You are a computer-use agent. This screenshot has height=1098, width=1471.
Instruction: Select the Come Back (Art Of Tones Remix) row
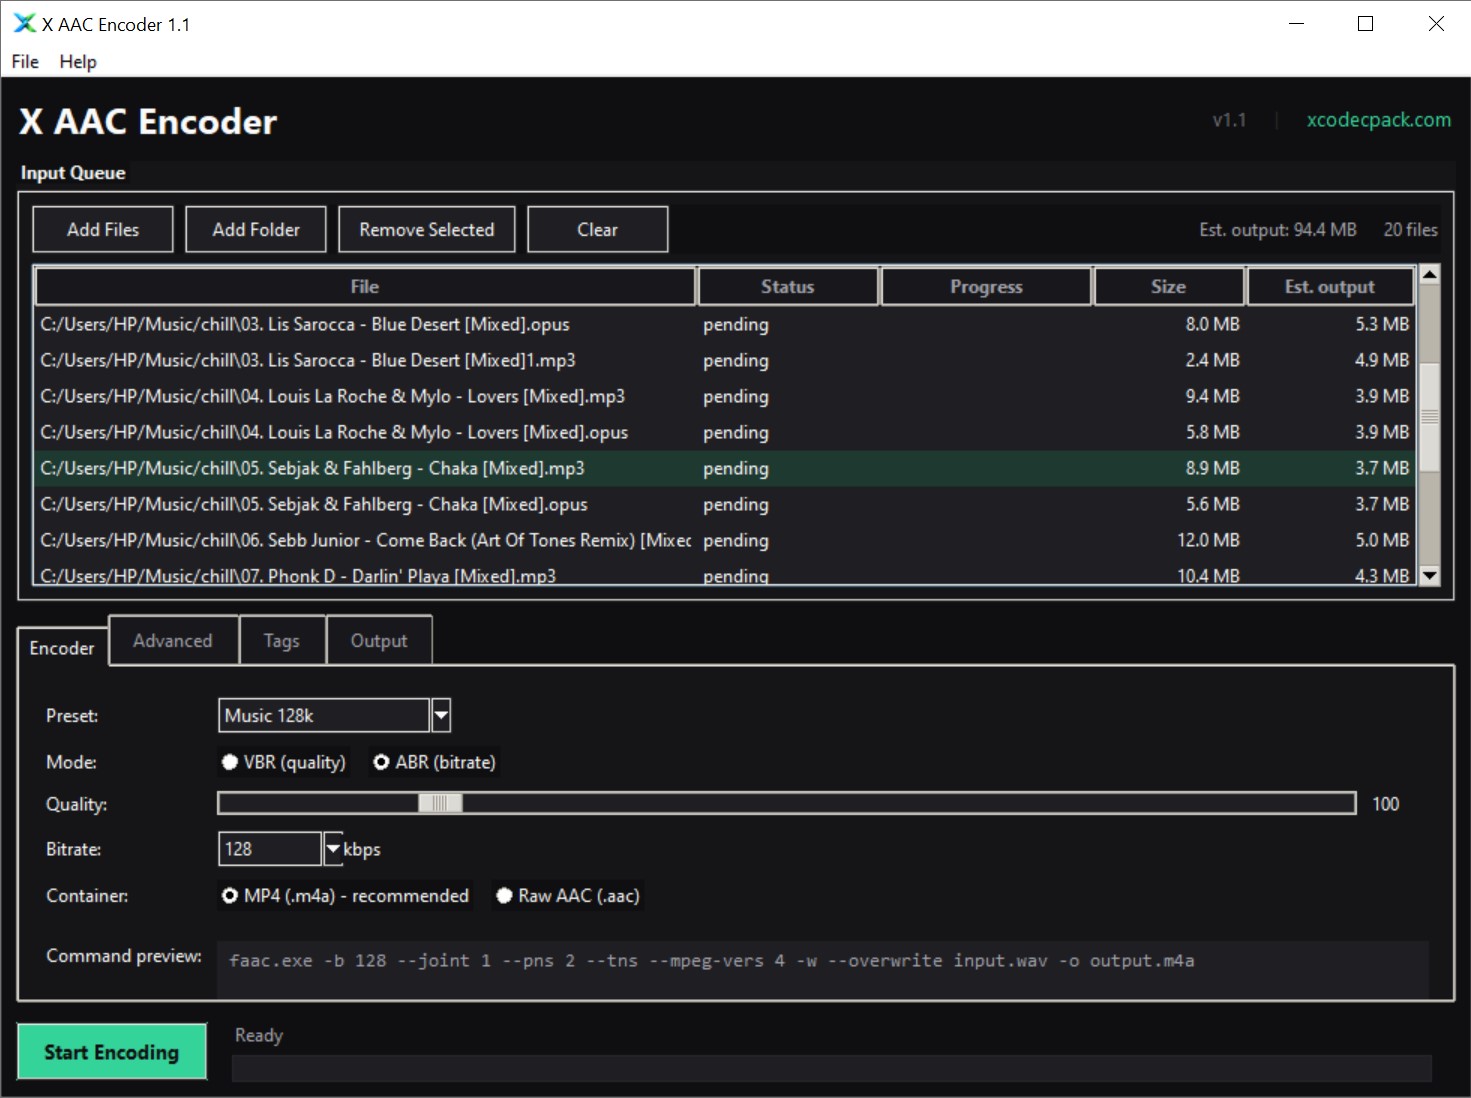(726, 540)
